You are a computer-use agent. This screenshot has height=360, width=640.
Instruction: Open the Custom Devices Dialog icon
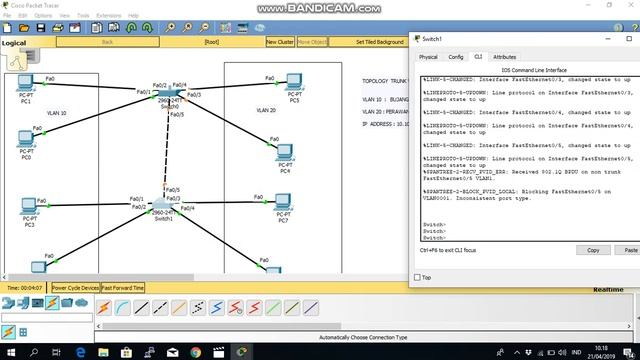click(242, 28)
